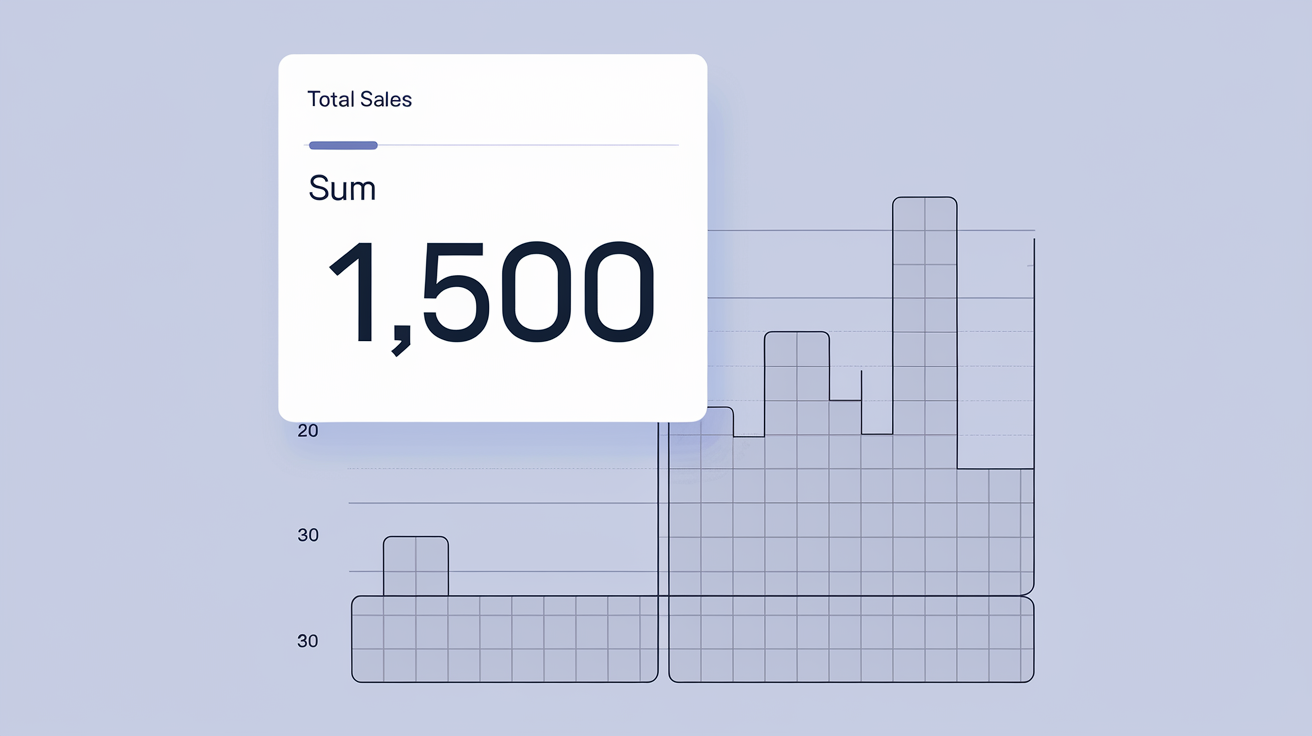
Task: Click the wide bottom-right base block of the chart
Action: (850, 639)
